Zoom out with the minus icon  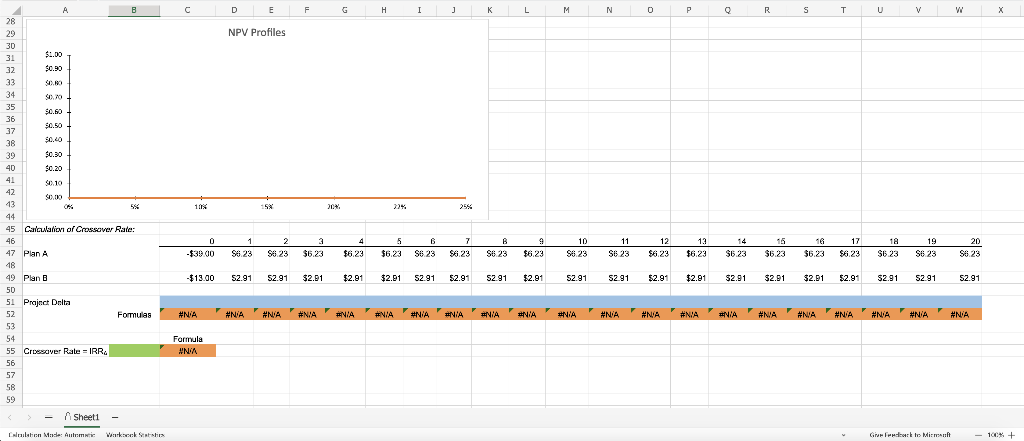[x=978, y=434]
